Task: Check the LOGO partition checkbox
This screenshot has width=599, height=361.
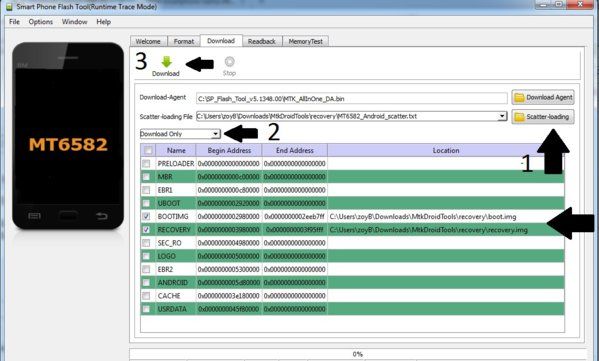Action: (x=146, y=256)
